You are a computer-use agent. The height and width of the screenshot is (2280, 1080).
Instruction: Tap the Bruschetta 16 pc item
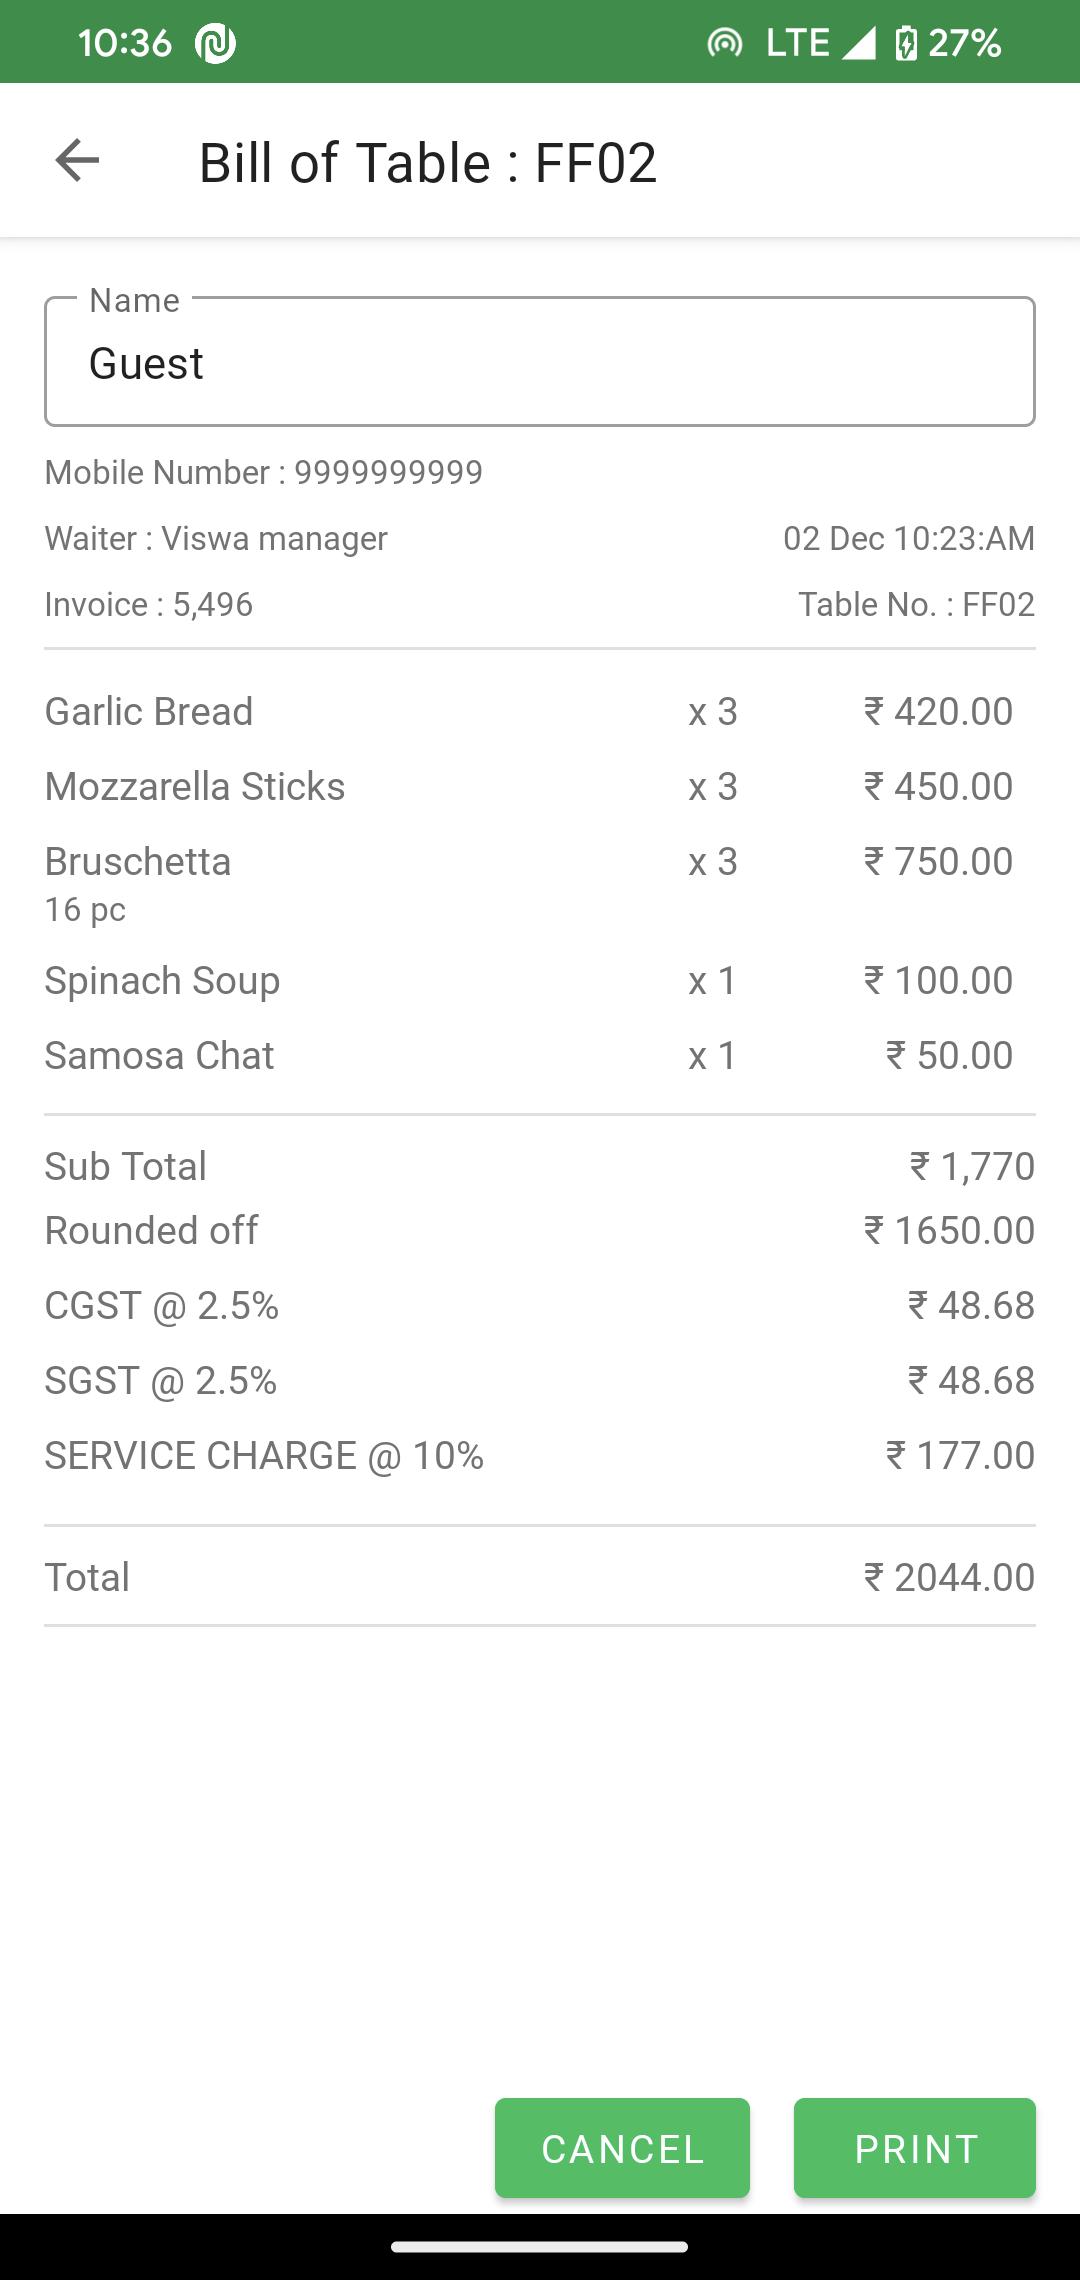[540, 884]
